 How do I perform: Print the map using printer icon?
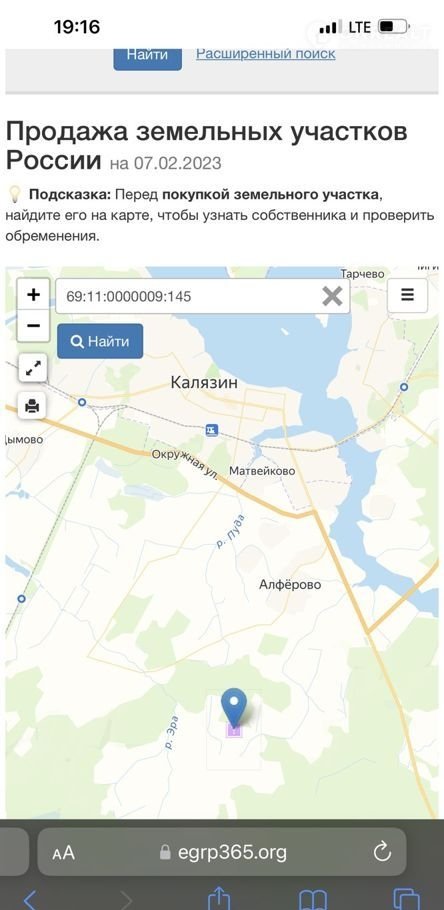[x=33, y=406]
